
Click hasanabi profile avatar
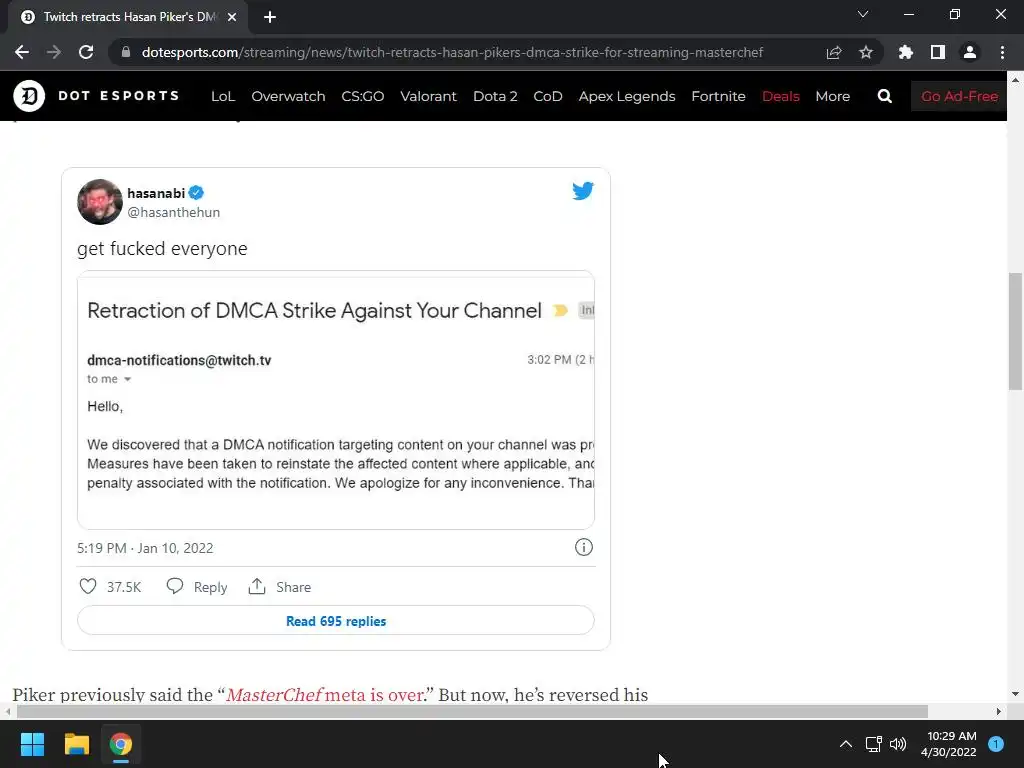click(100, 202)
